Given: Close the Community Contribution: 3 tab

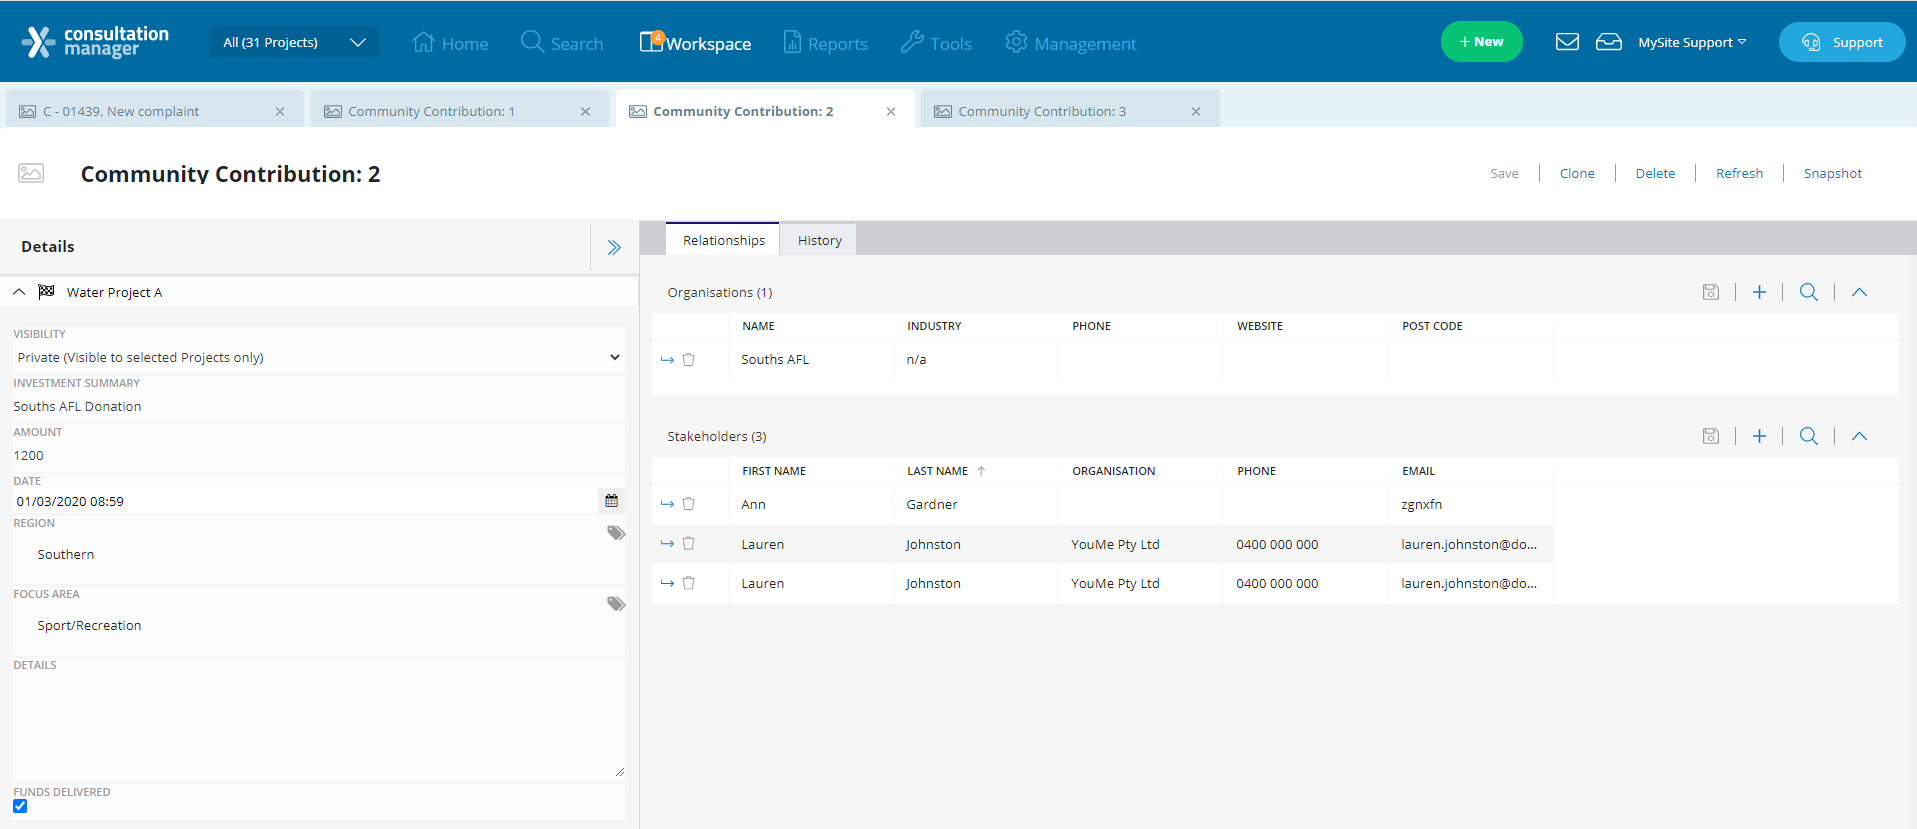Looking at the screenshot, I should (x=1196, y=111).
